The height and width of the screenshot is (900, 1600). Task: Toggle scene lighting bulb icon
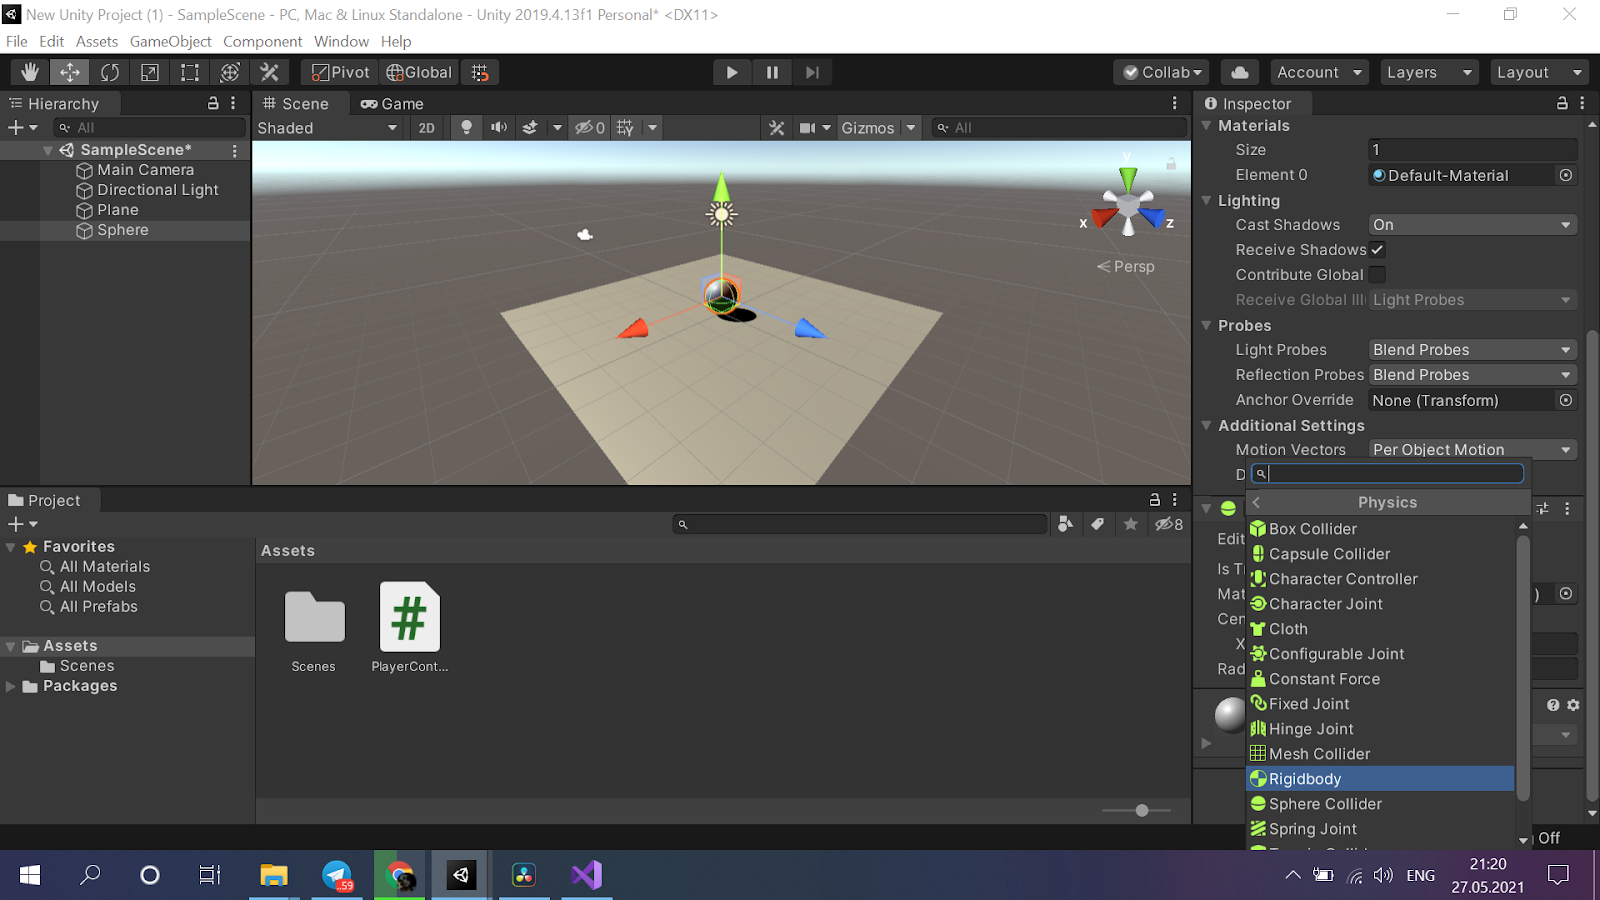tap(466, 127)
